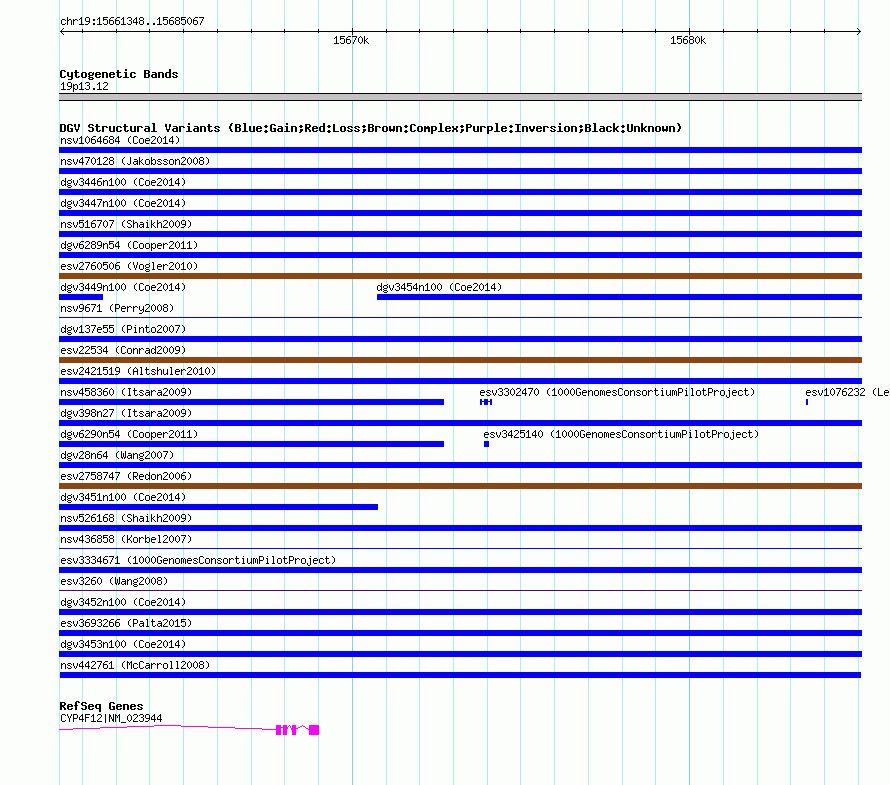
Task: Open the dgv3451n100 (Coe2014) label
Action: pyautogui.click(x=123, y=497)
